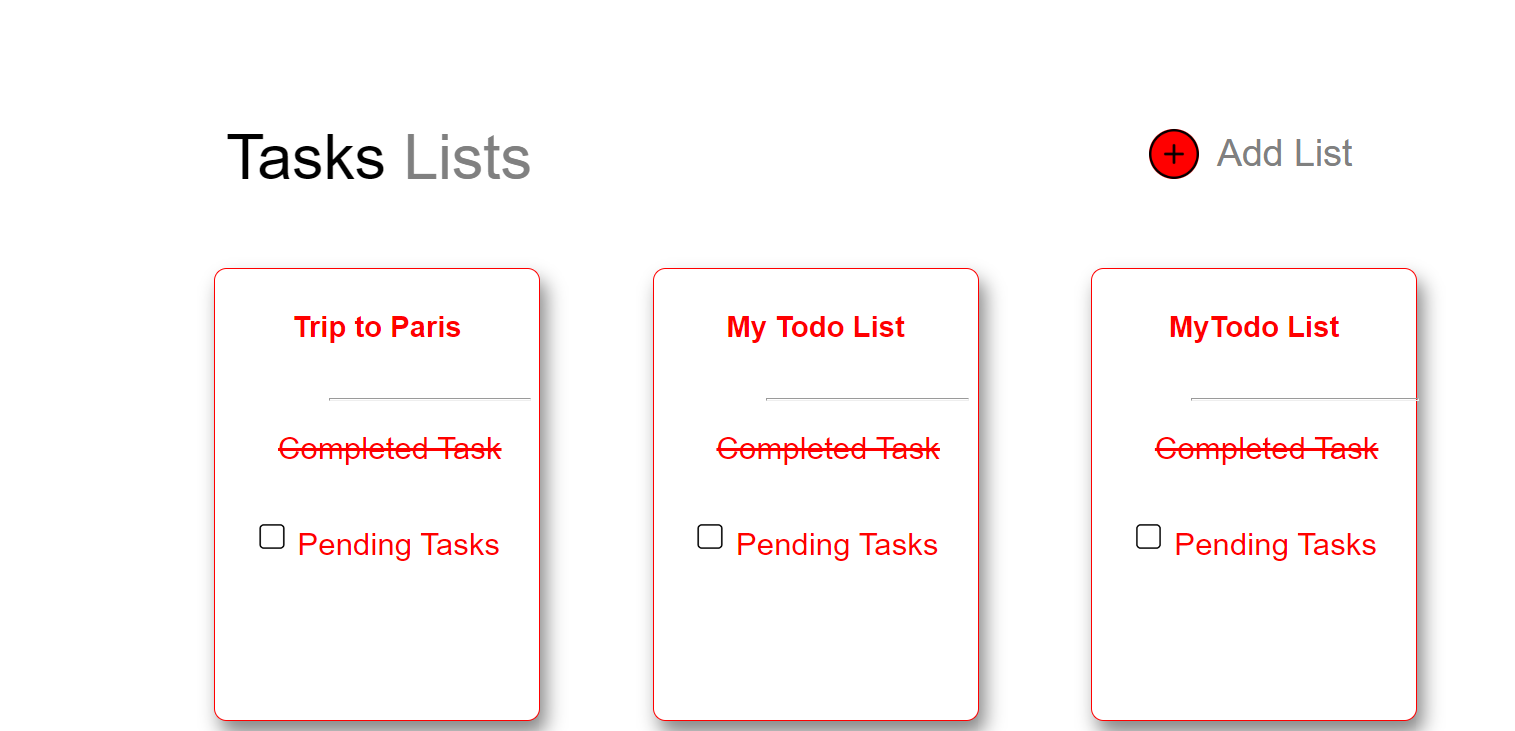Open the Trip to Paris list title
Image resolution: width=1515 pixels, height=731 pixels.
[377, 327]
